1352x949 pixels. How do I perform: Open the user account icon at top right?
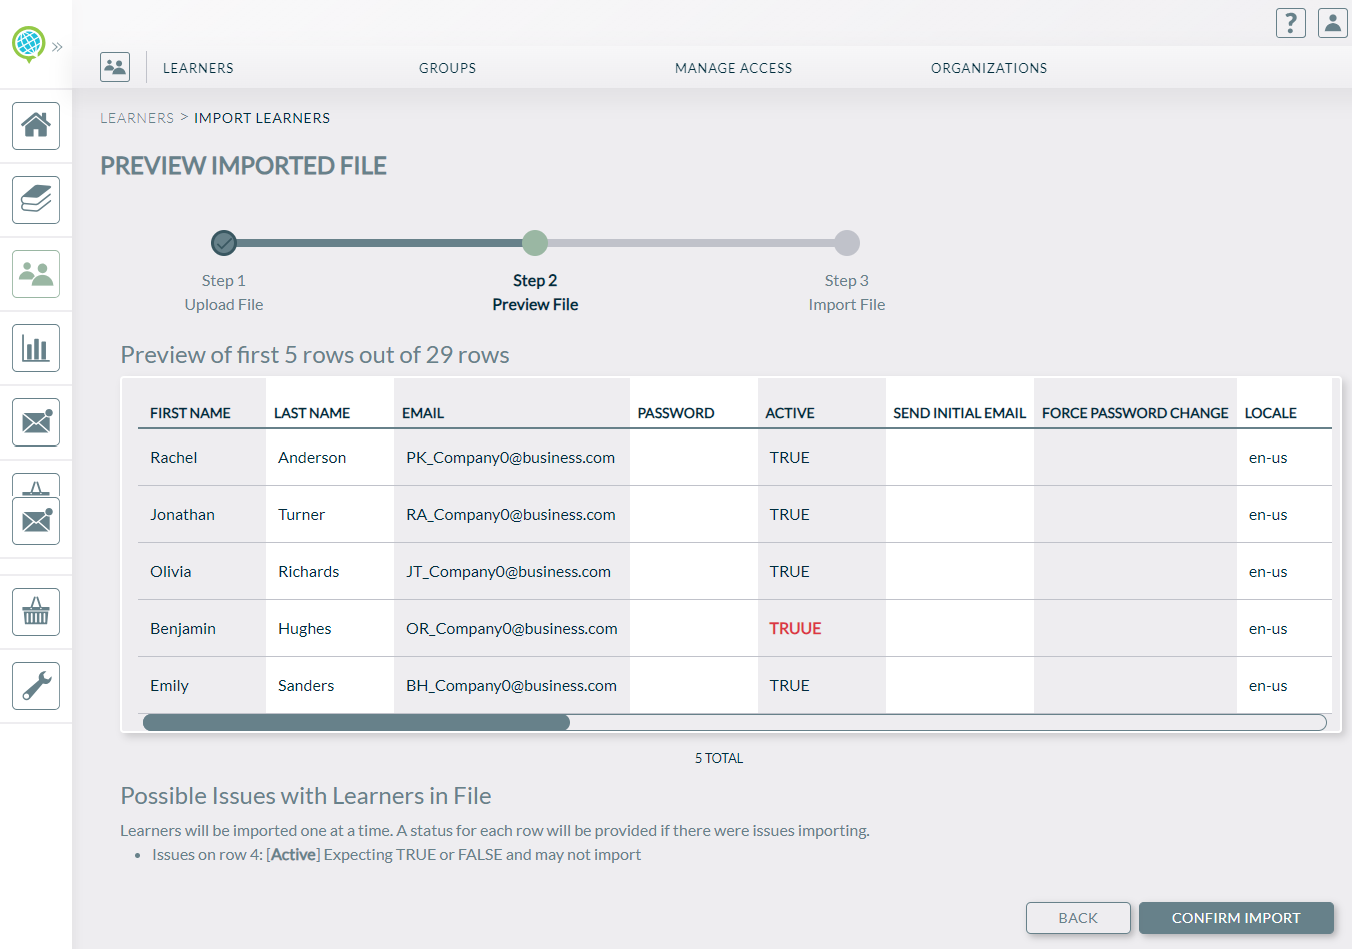click(x=1332, y=22)
